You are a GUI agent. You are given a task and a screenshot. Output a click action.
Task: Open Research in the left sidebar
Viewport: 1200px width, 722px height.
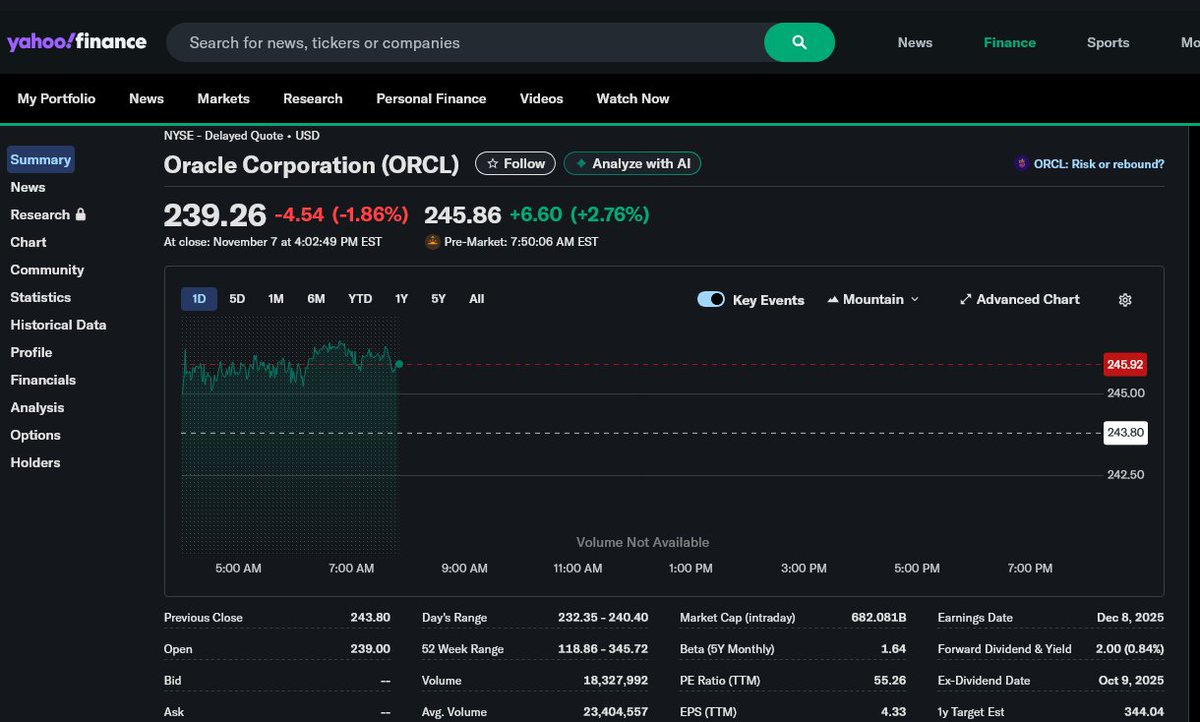pyautogui.click(x=40, y=214)
